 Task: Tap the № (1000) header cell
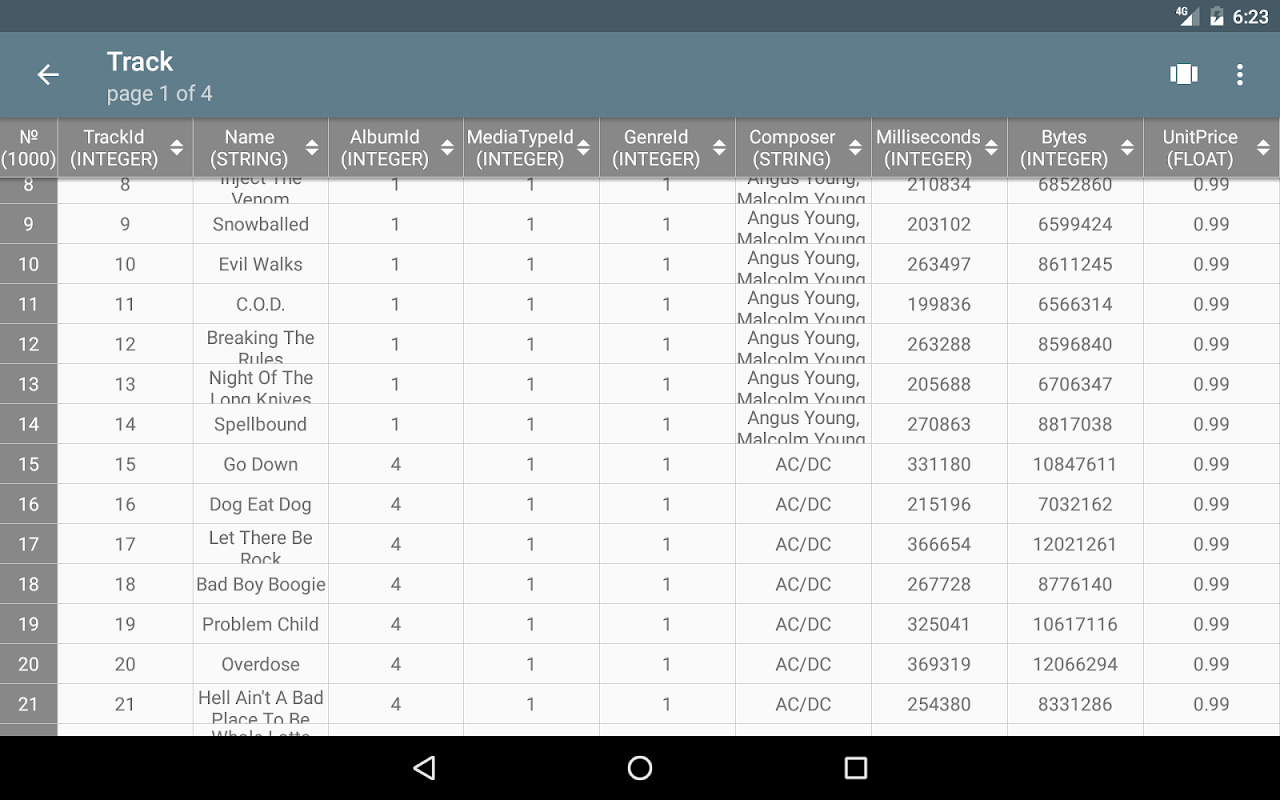click(29, 148)
